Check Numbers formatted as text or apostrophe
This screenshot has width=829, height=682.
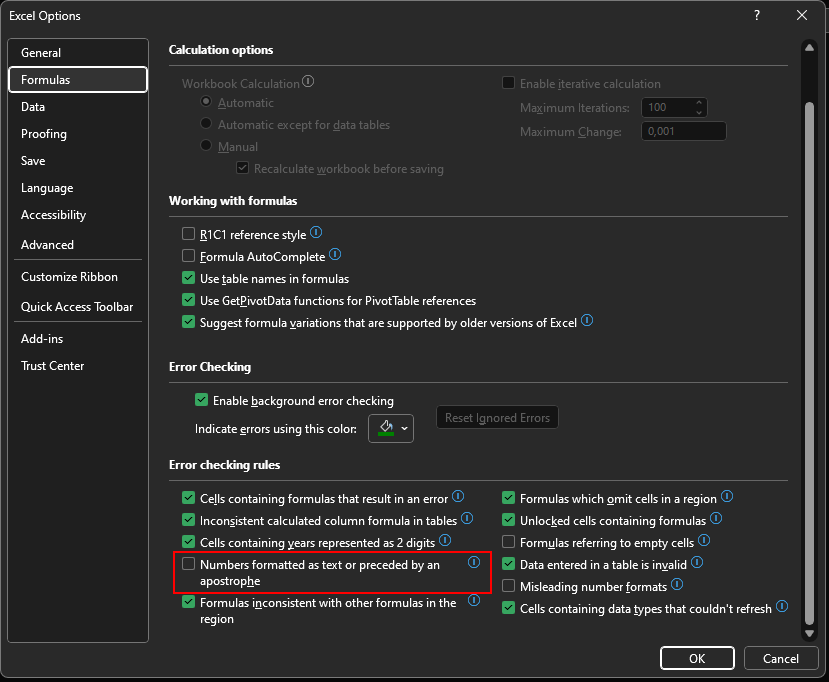188,565
